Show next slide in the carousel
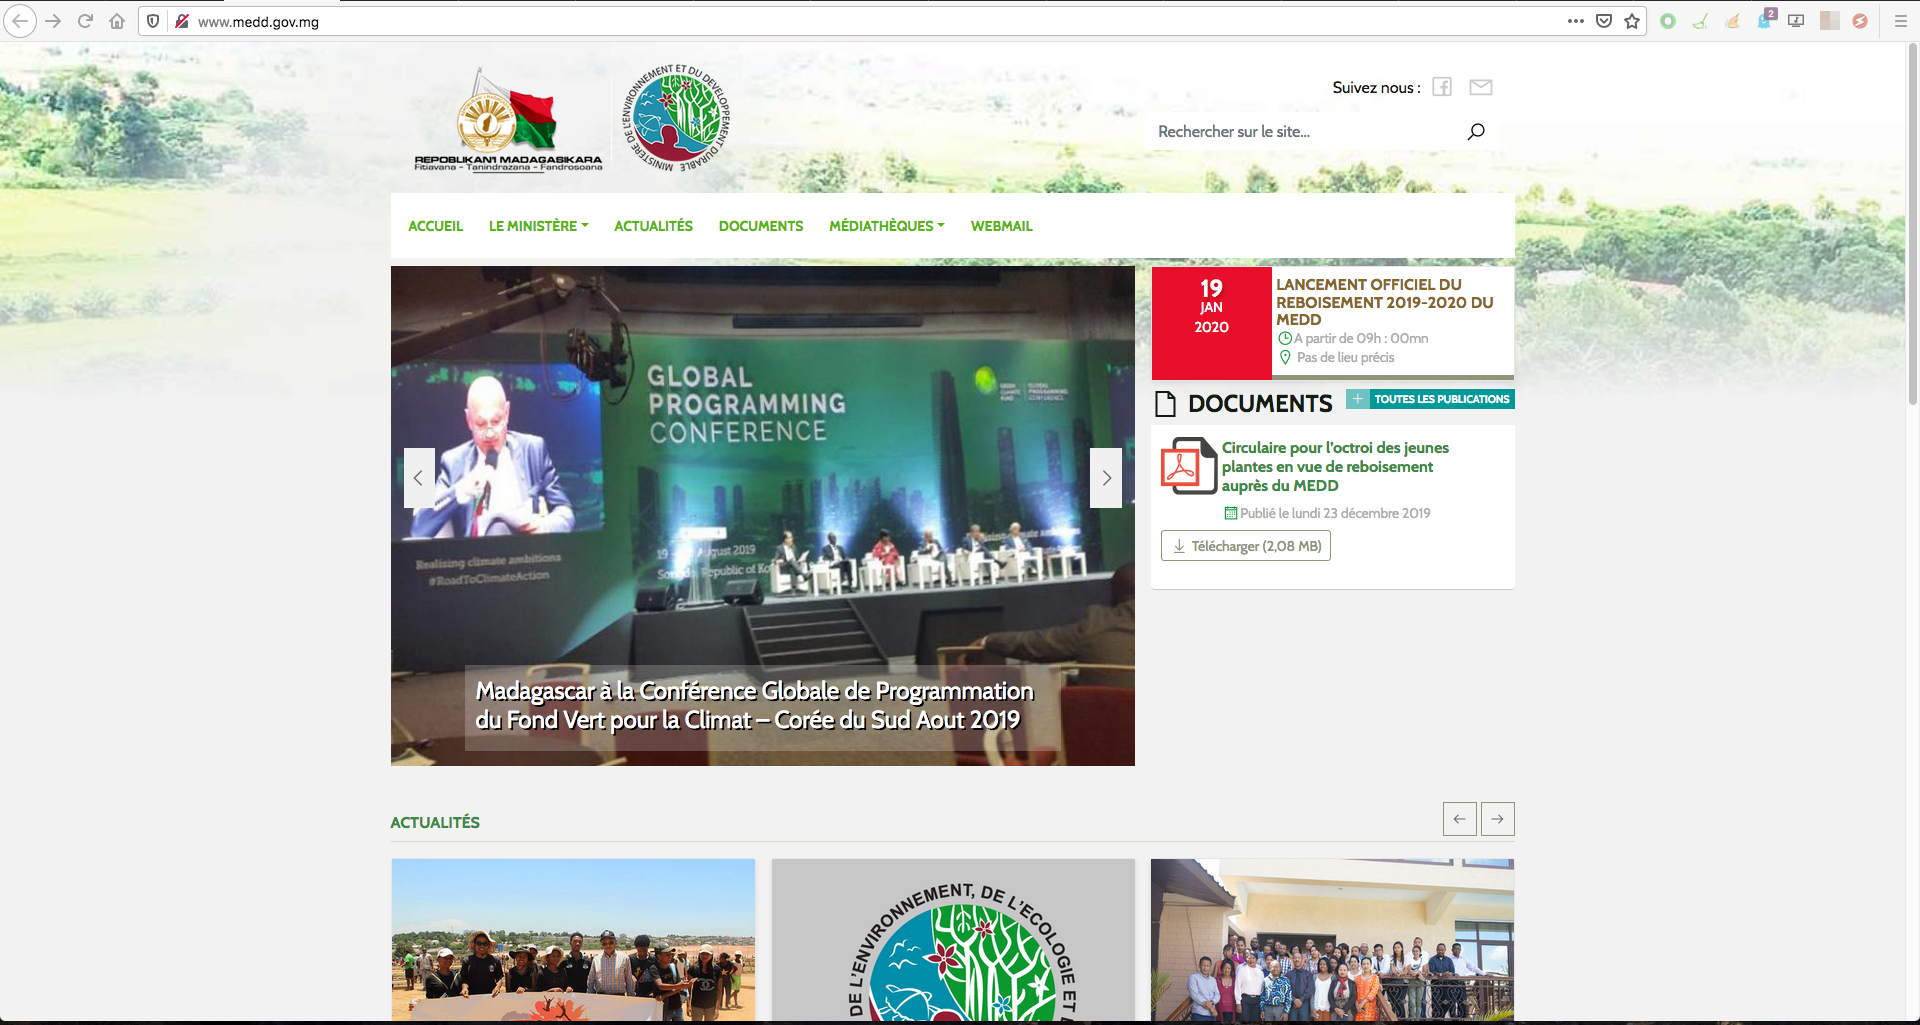 [x=1106, y=478]
